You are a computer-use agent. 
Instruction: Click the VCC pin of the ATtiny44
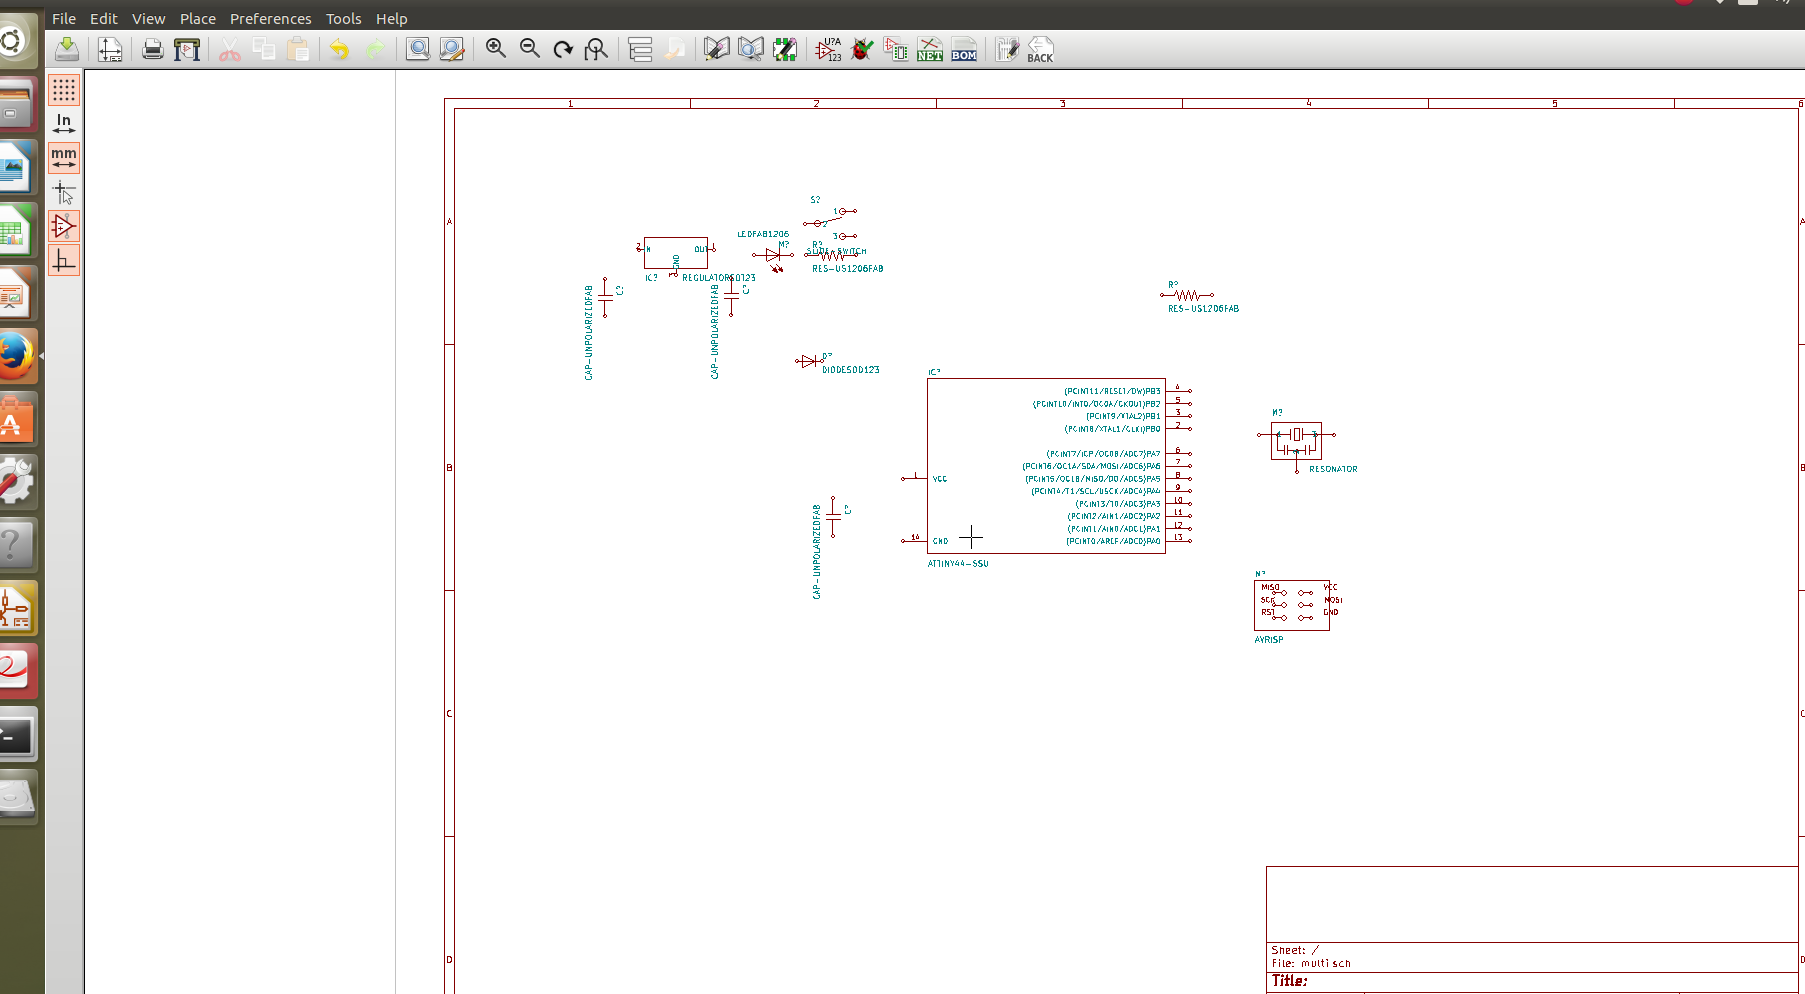pos(914,478)
